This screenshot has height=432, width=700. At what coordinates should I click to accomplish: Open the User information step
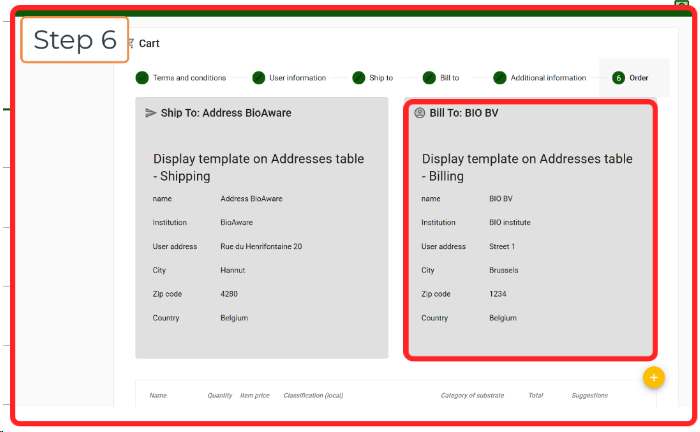(297, 78)
